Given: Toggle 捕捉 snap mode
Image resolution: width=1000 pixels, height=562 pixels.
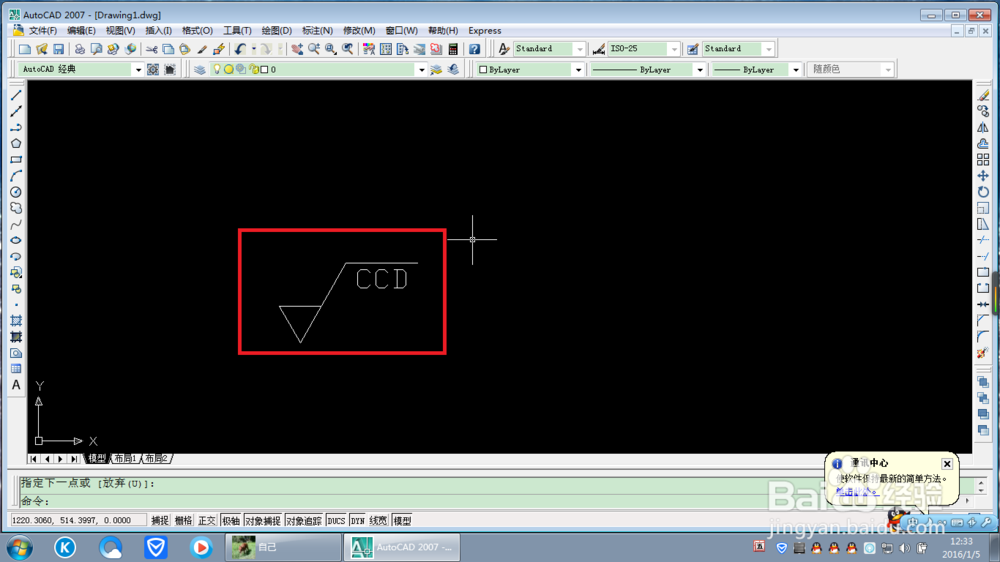Looking at the screenshot, I should pos(159,521).
